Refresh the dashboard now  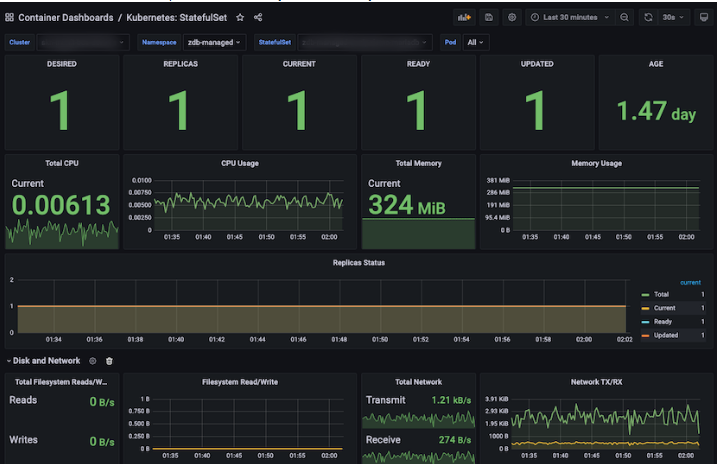(648, 17)
